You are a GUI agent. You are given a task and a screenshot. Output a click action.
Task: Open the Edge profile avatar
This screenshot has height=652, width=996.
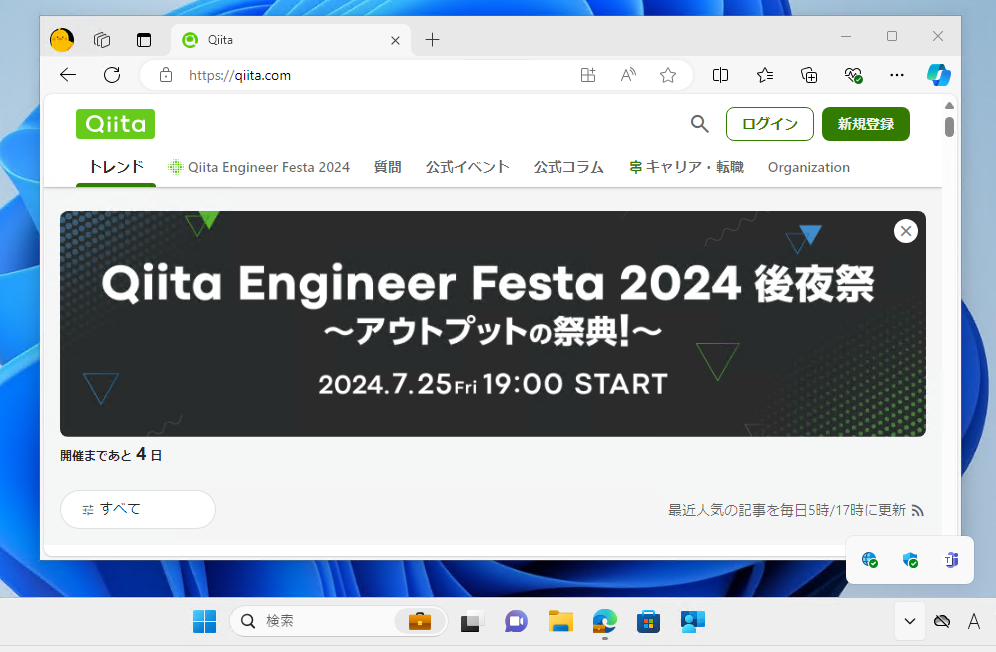(x=62, y=40)
